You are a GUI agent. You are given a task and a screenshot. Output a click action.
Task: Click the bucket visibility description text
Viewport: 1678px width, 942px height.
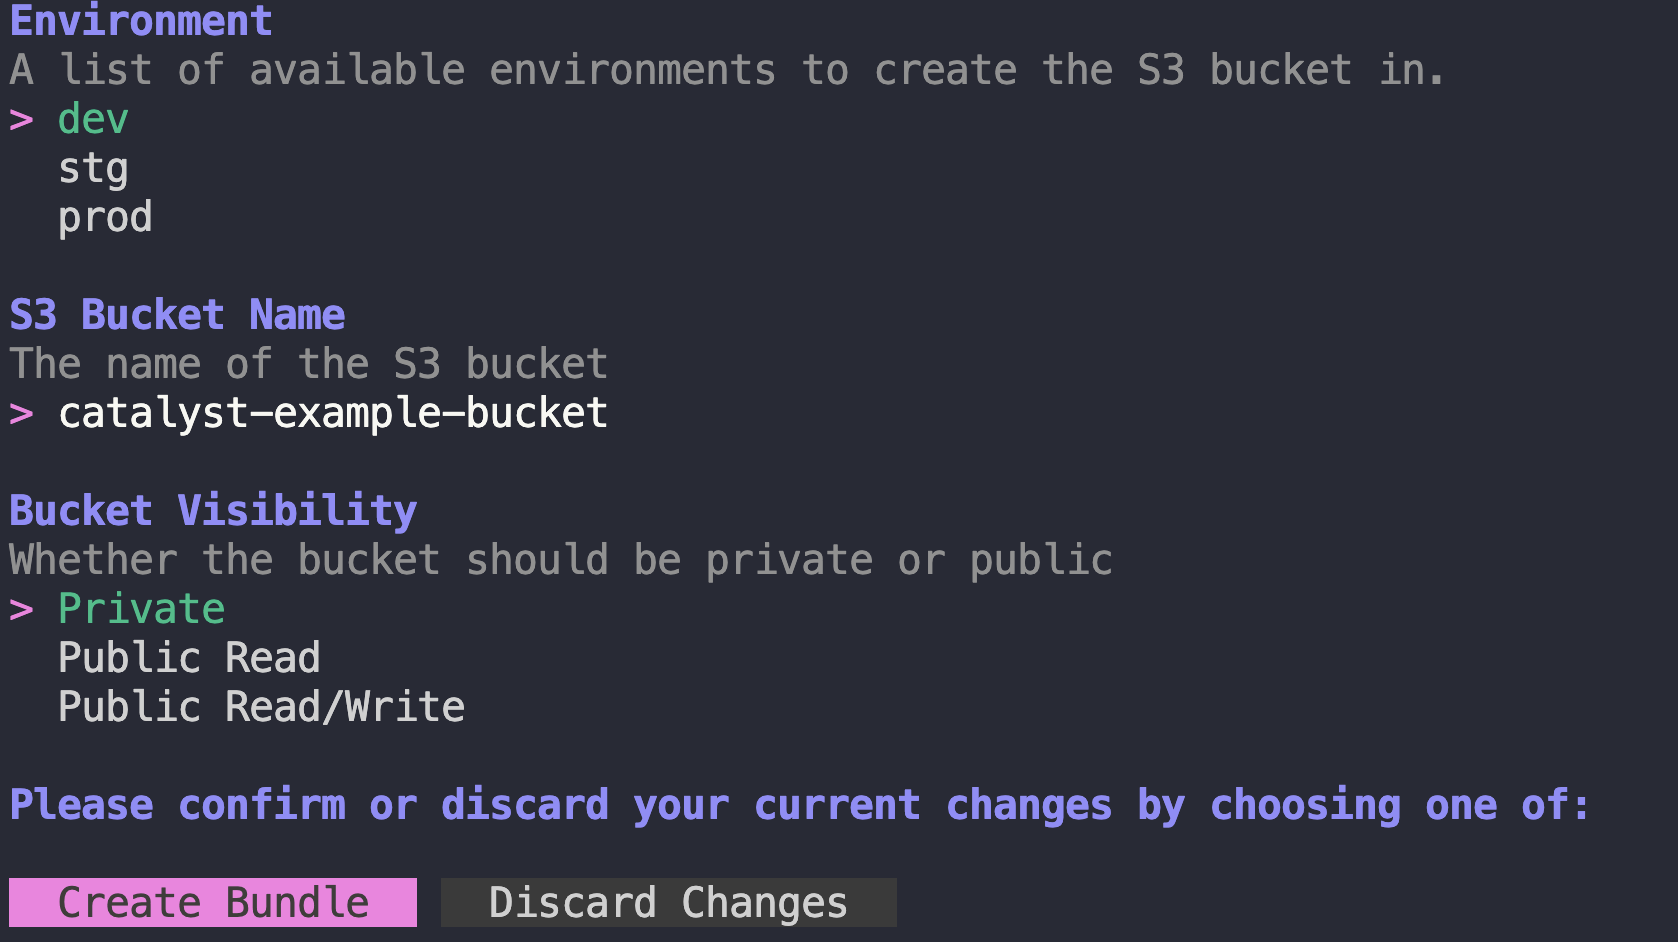(x=559, y=559)
